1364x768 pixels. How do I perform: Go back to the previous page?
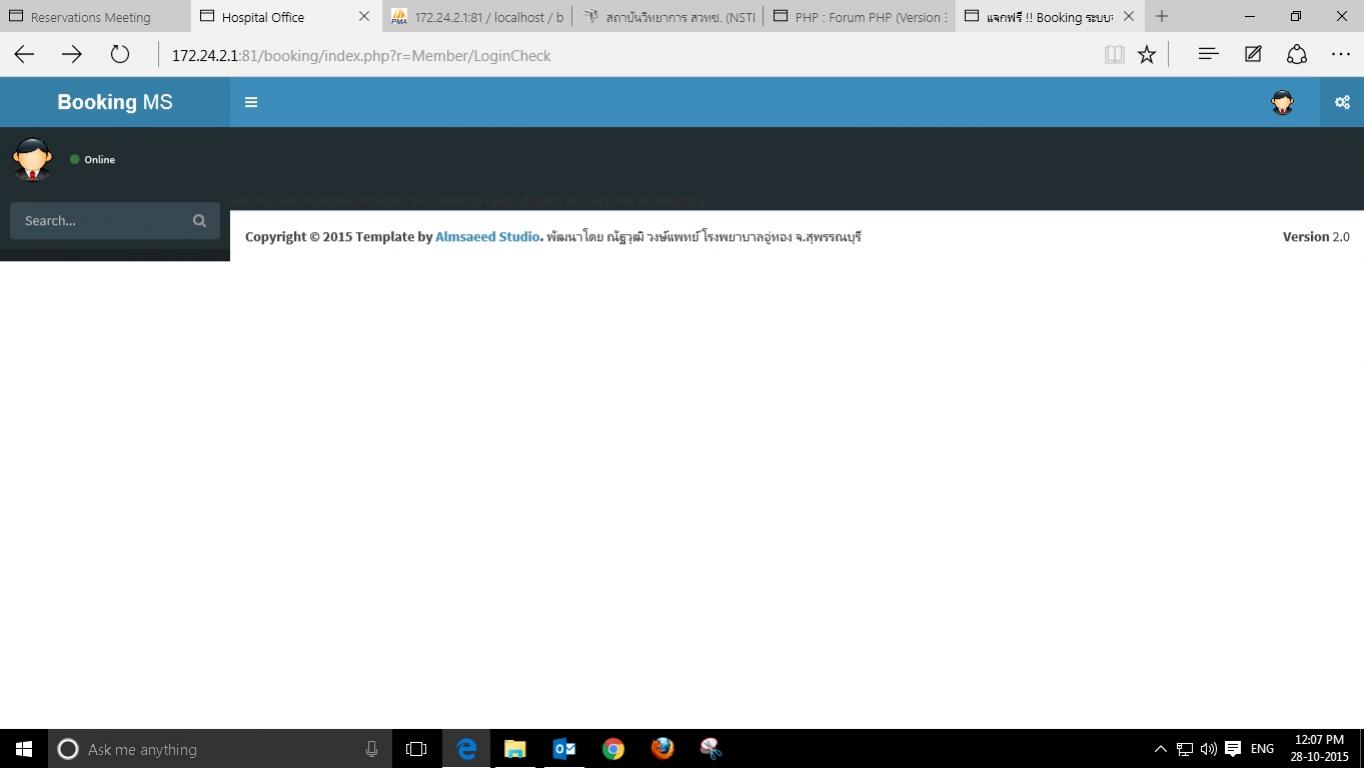click(24, 55)
